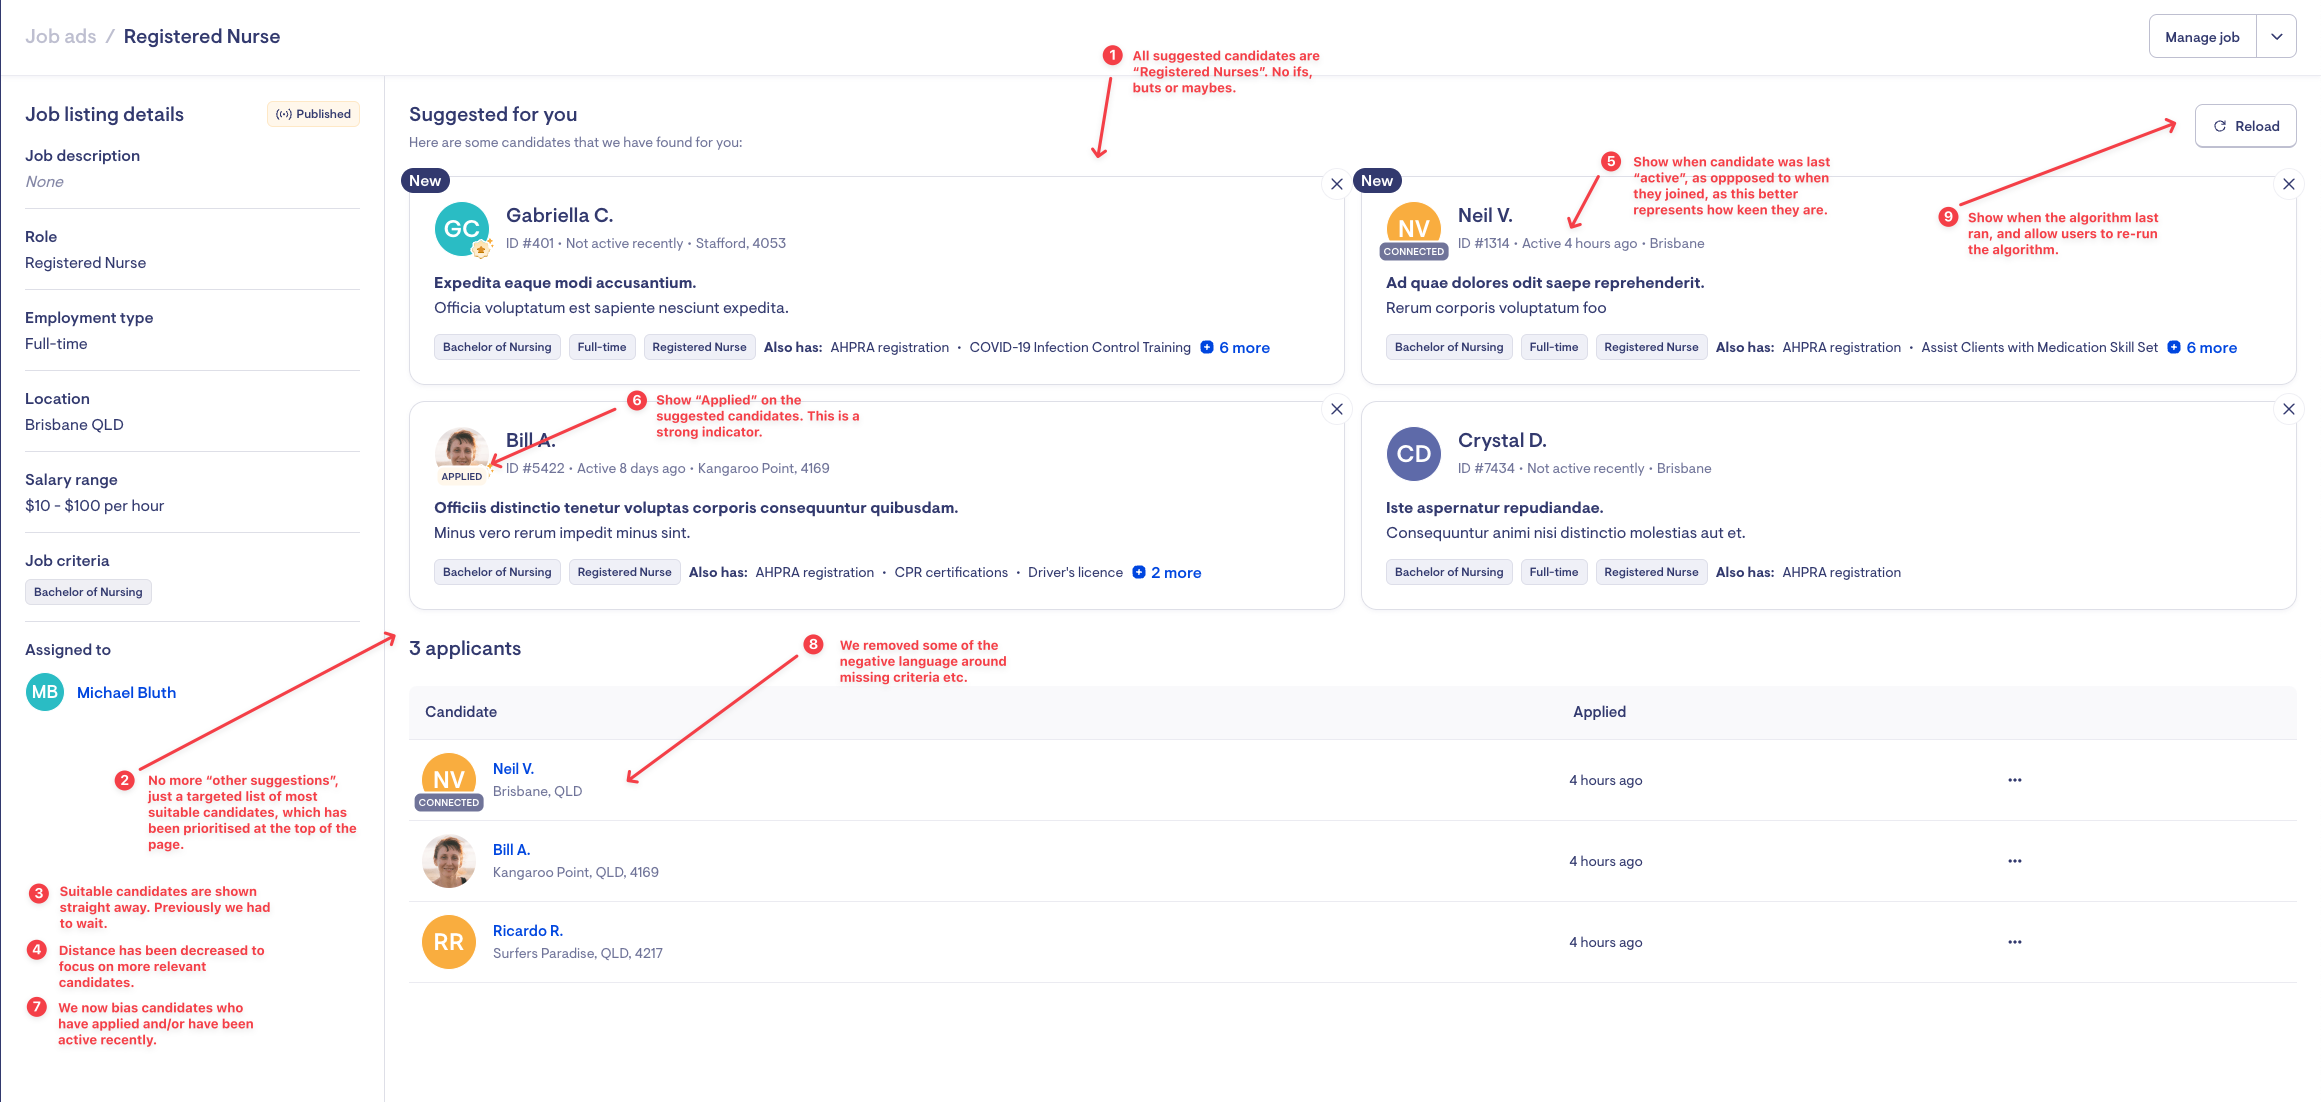The height and width of the screenshot is (1102, 2321).
Task: Open Ricardo R. applicant profile link
Action: coord(527,931)
